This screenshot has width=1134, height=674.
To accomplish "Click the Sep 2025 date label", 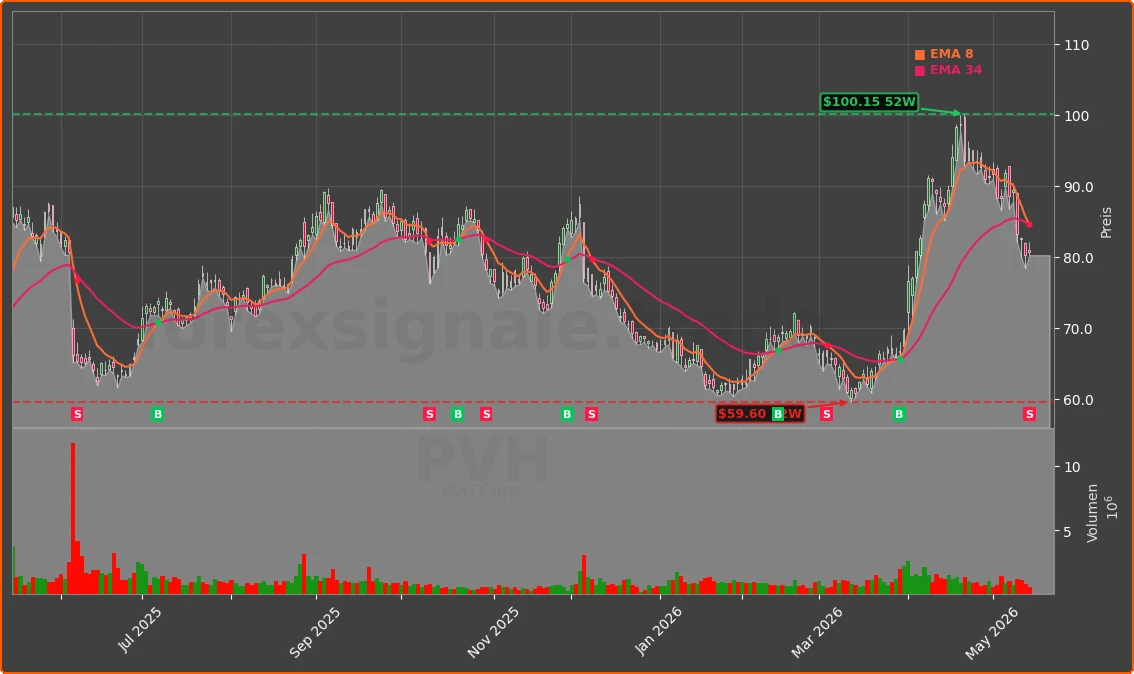I will (314, 632).
